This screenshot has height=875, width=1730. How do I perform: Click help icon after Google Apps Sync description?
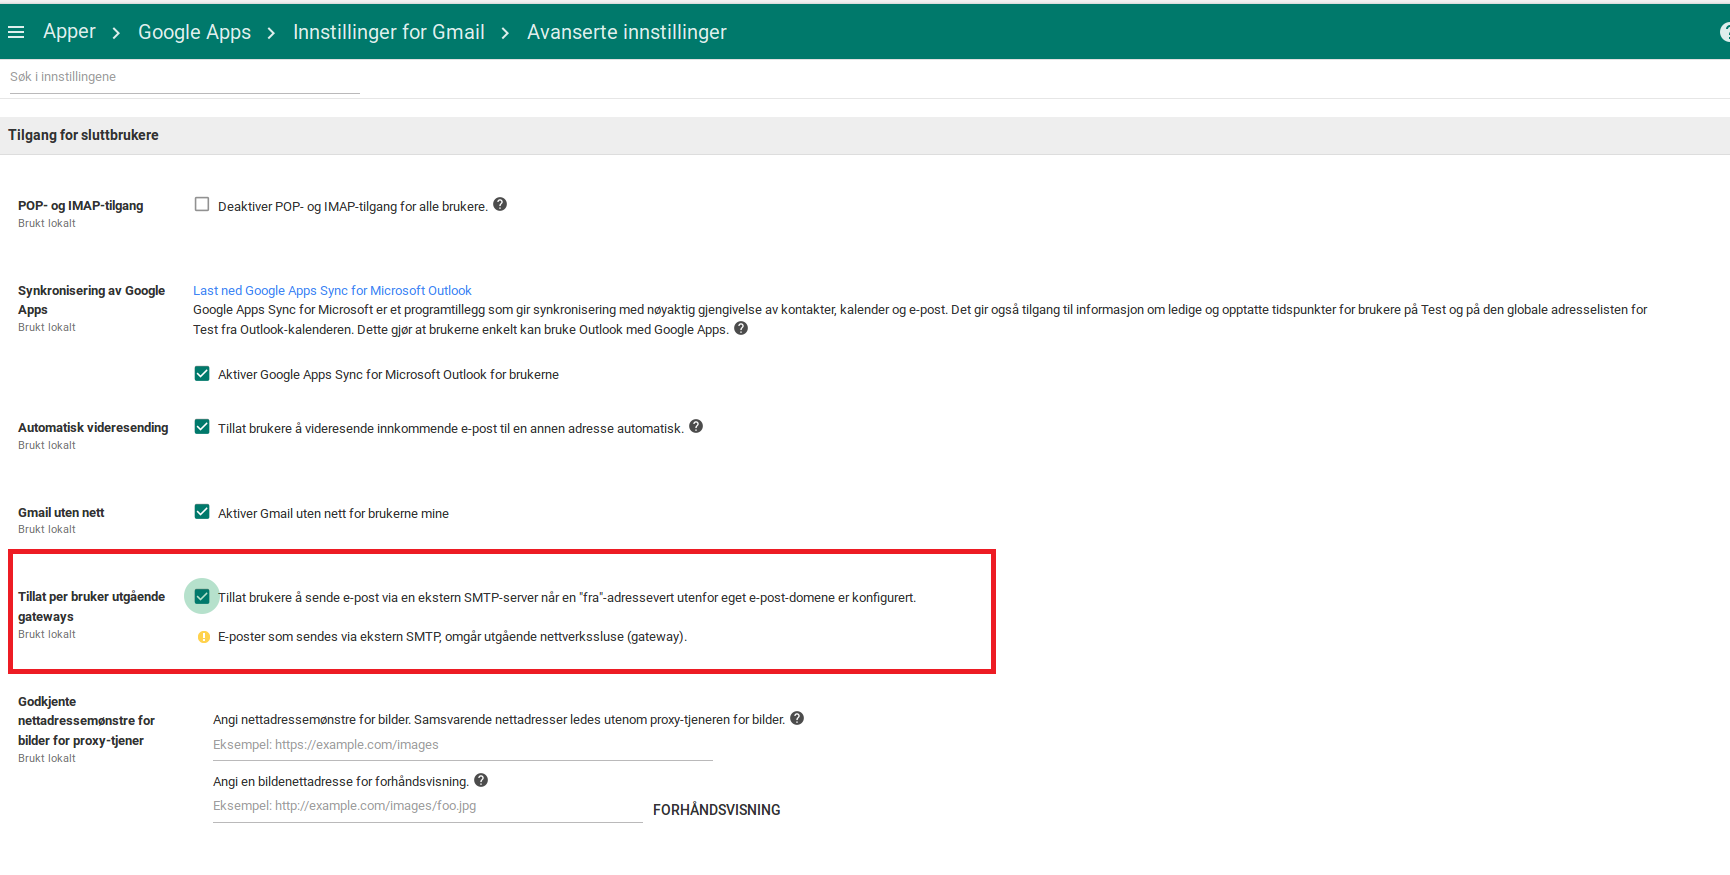tap(741, 328)
